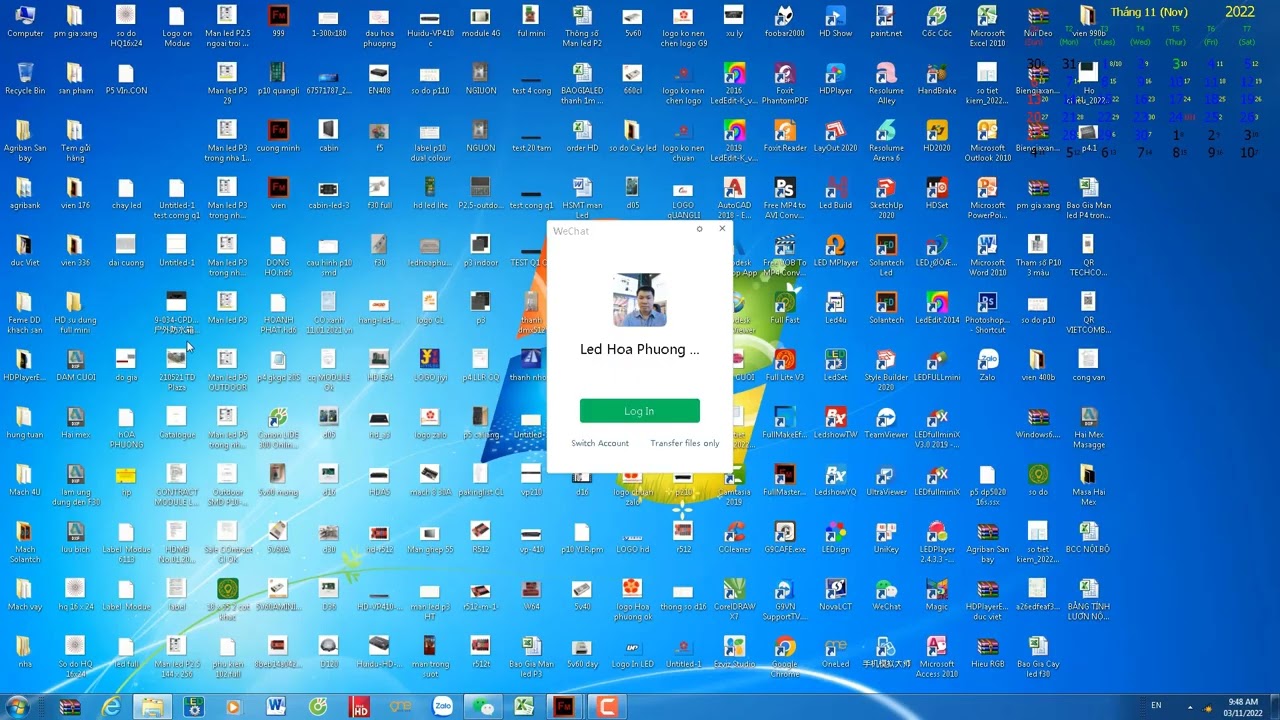Select the Resolume Arena 6 desktop icon
This screenshot has width=1280, height=720.
point(886,140)
